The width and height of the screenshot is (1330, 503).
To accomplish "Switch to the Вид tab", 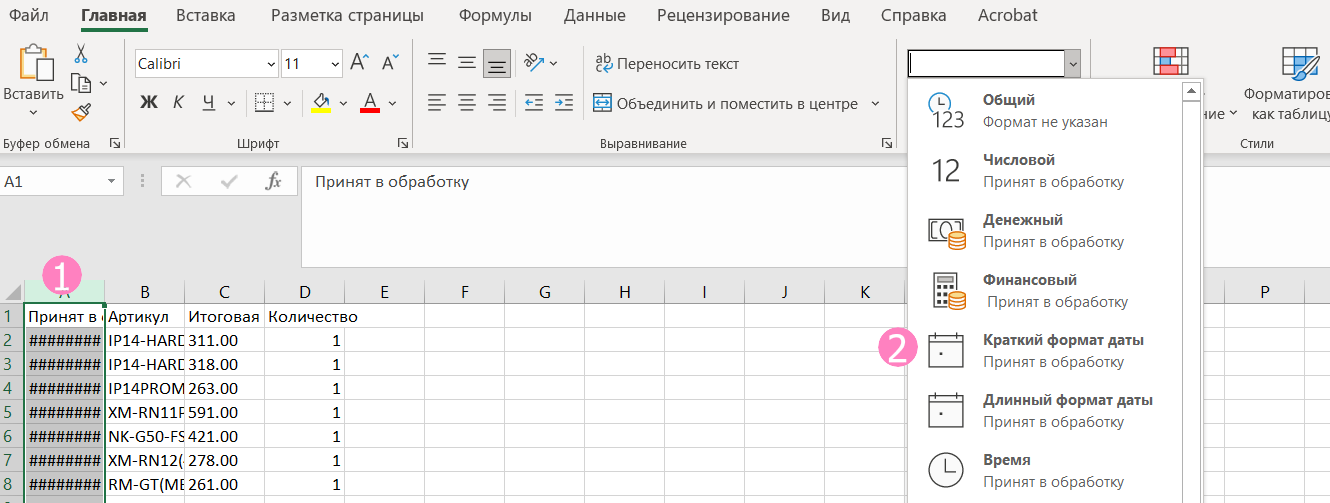I will 835,15.
